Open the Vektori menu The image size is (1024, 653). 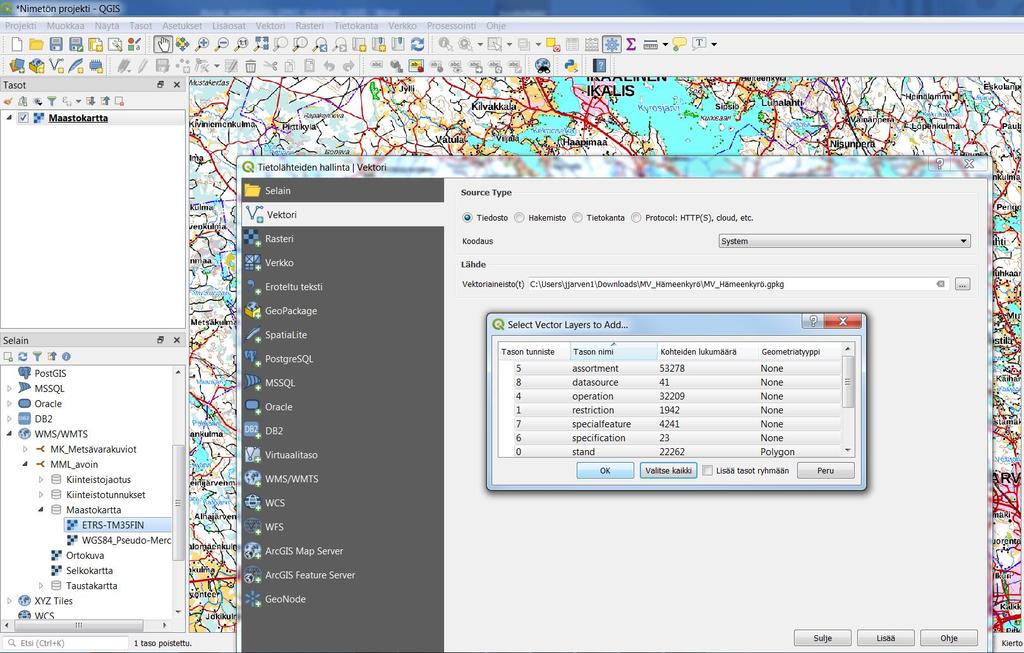(x=270, y=25)
